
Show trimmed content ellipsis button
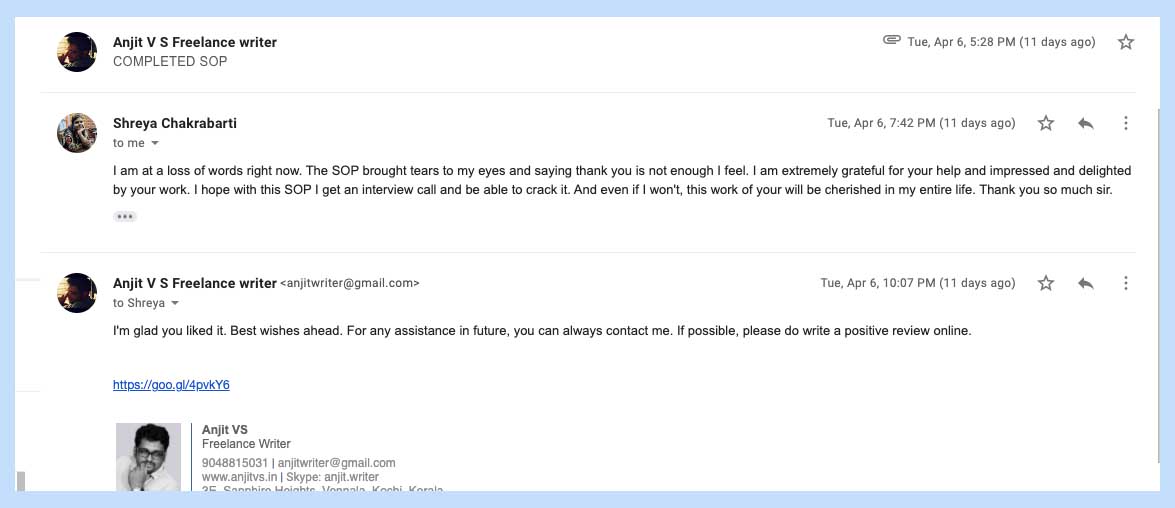125,216
